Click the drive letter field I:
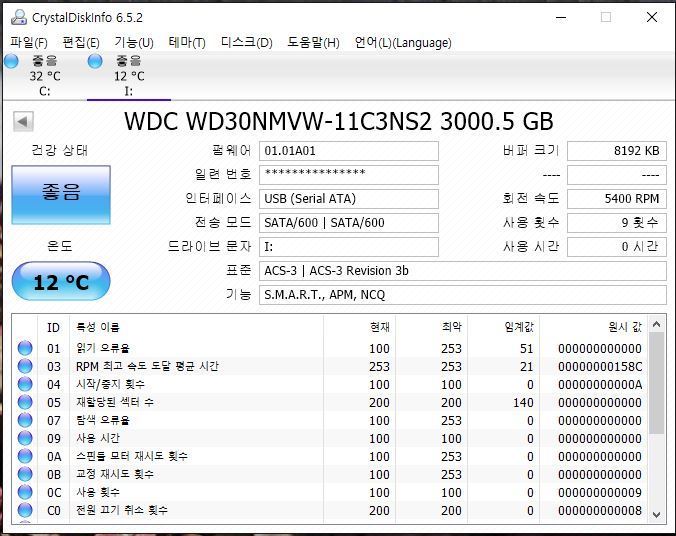 (x=348, y=247)
